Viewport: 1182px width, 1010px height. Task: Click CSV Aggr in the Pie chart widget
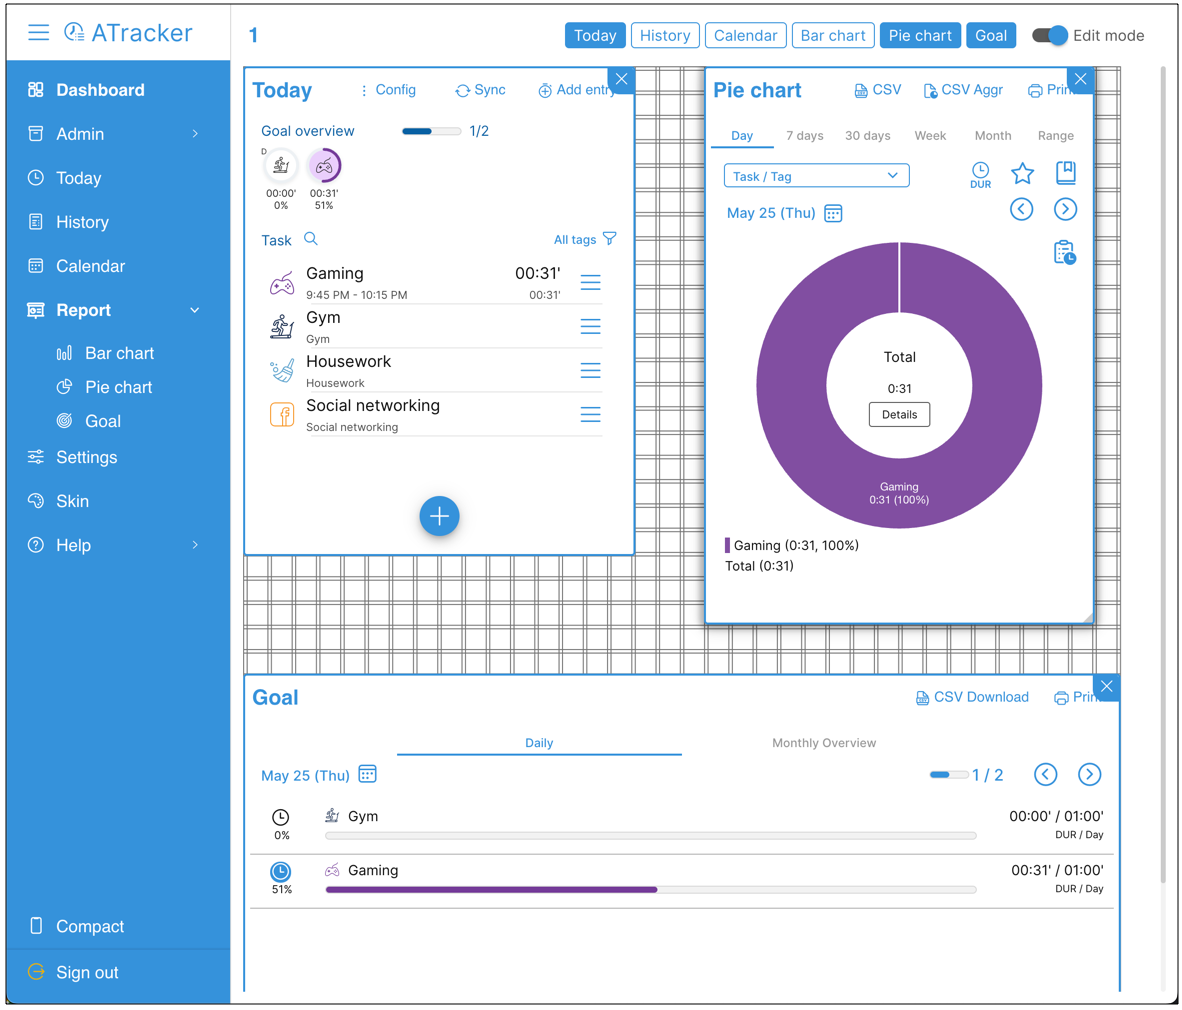(x=963, y=90)
